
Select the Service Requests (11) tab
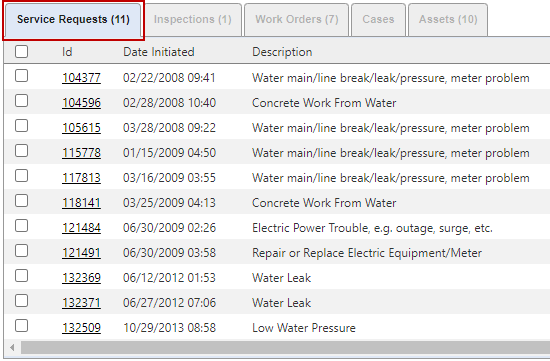(x=73, y=20)
